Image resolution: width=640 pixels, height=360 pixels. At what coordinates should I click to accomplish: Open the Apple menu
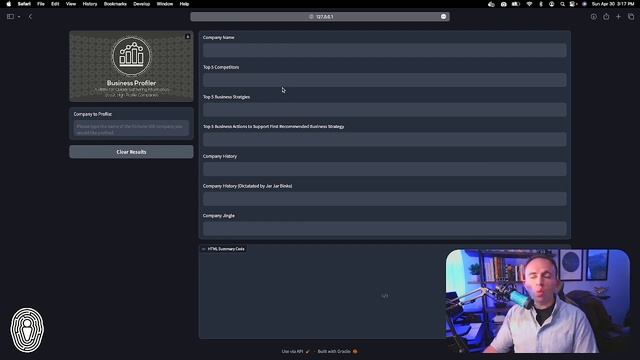(x=9, y=4)
